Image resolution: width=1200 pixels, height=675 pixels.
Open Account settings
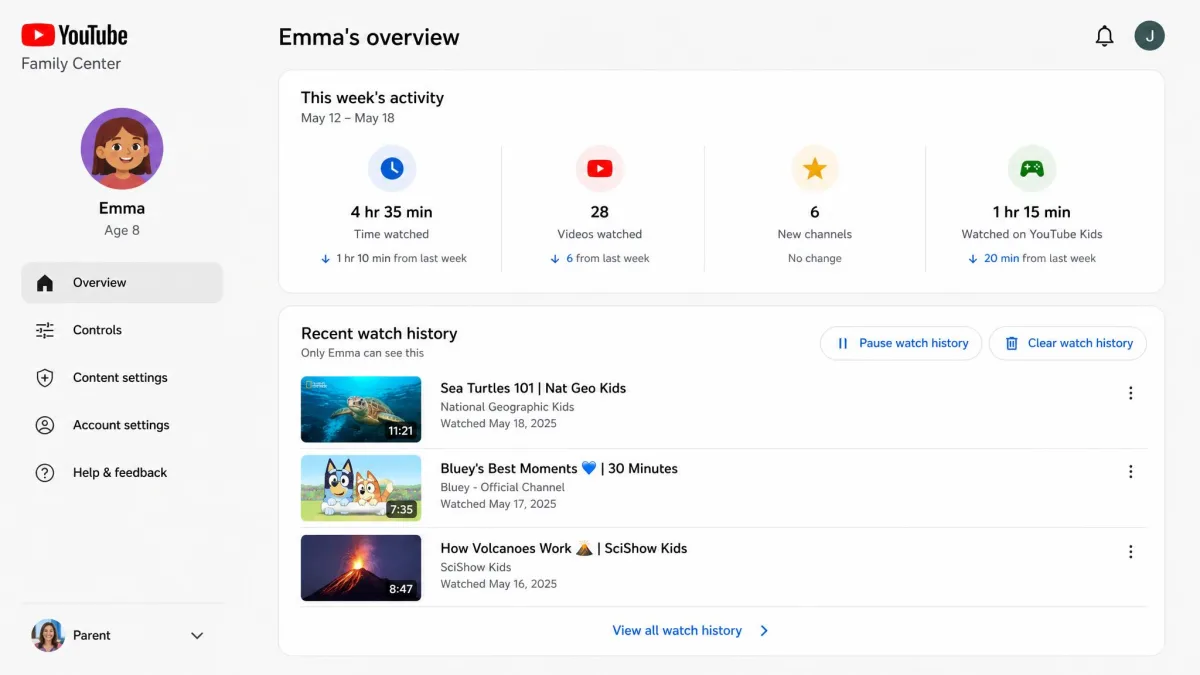(x=122, y=425)
